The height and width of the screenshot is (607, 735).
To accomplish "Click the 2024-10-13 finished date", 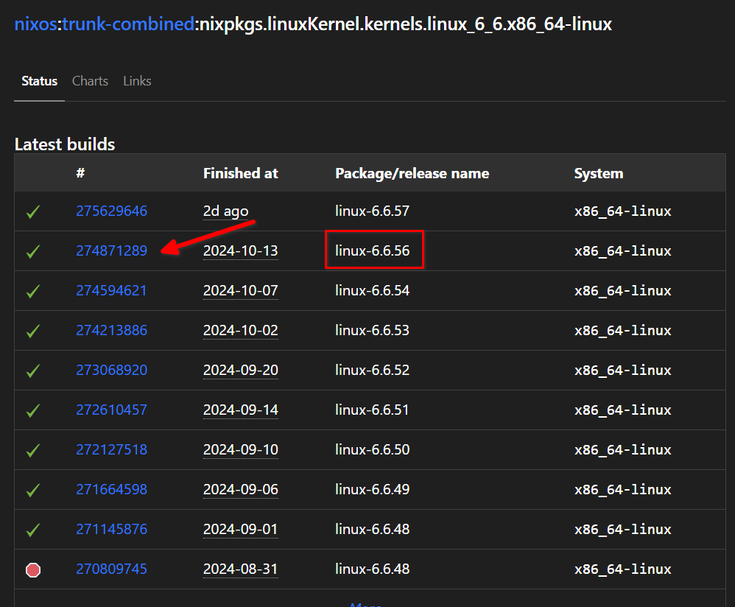I will point(240,251).
